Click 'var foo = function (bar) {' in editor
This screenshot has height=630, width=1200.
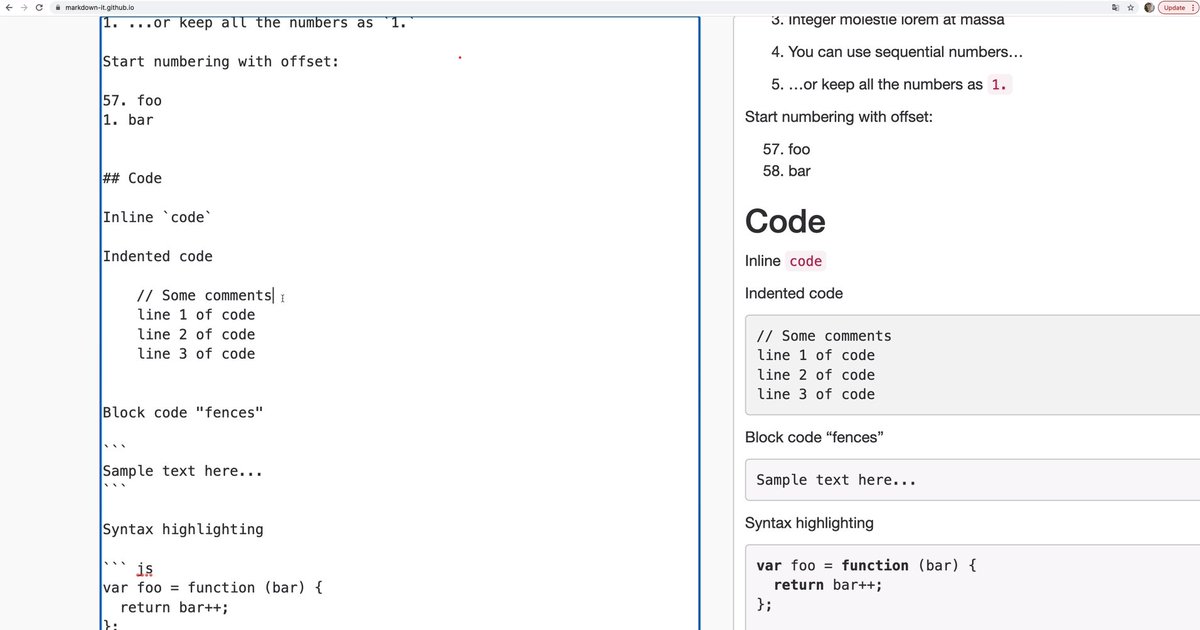coord(213,588)
